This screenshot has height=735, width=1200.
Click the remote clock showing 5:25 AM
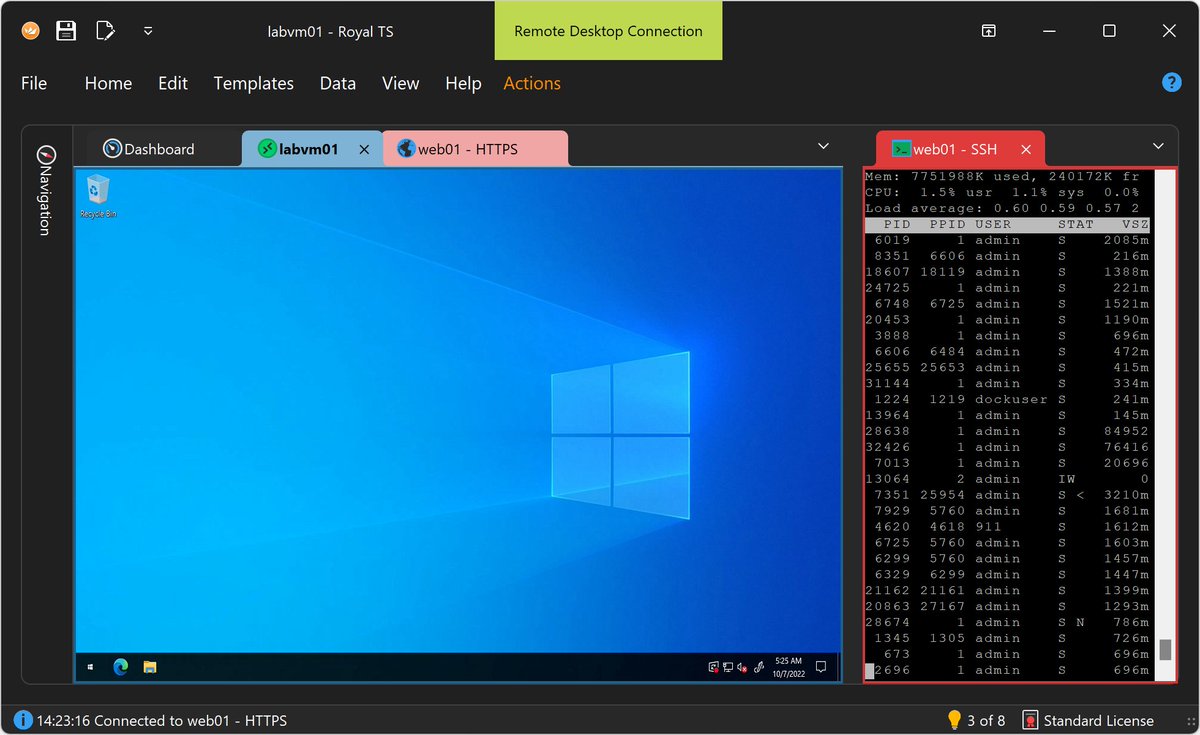pyautogui.click(x=789, y=667)
